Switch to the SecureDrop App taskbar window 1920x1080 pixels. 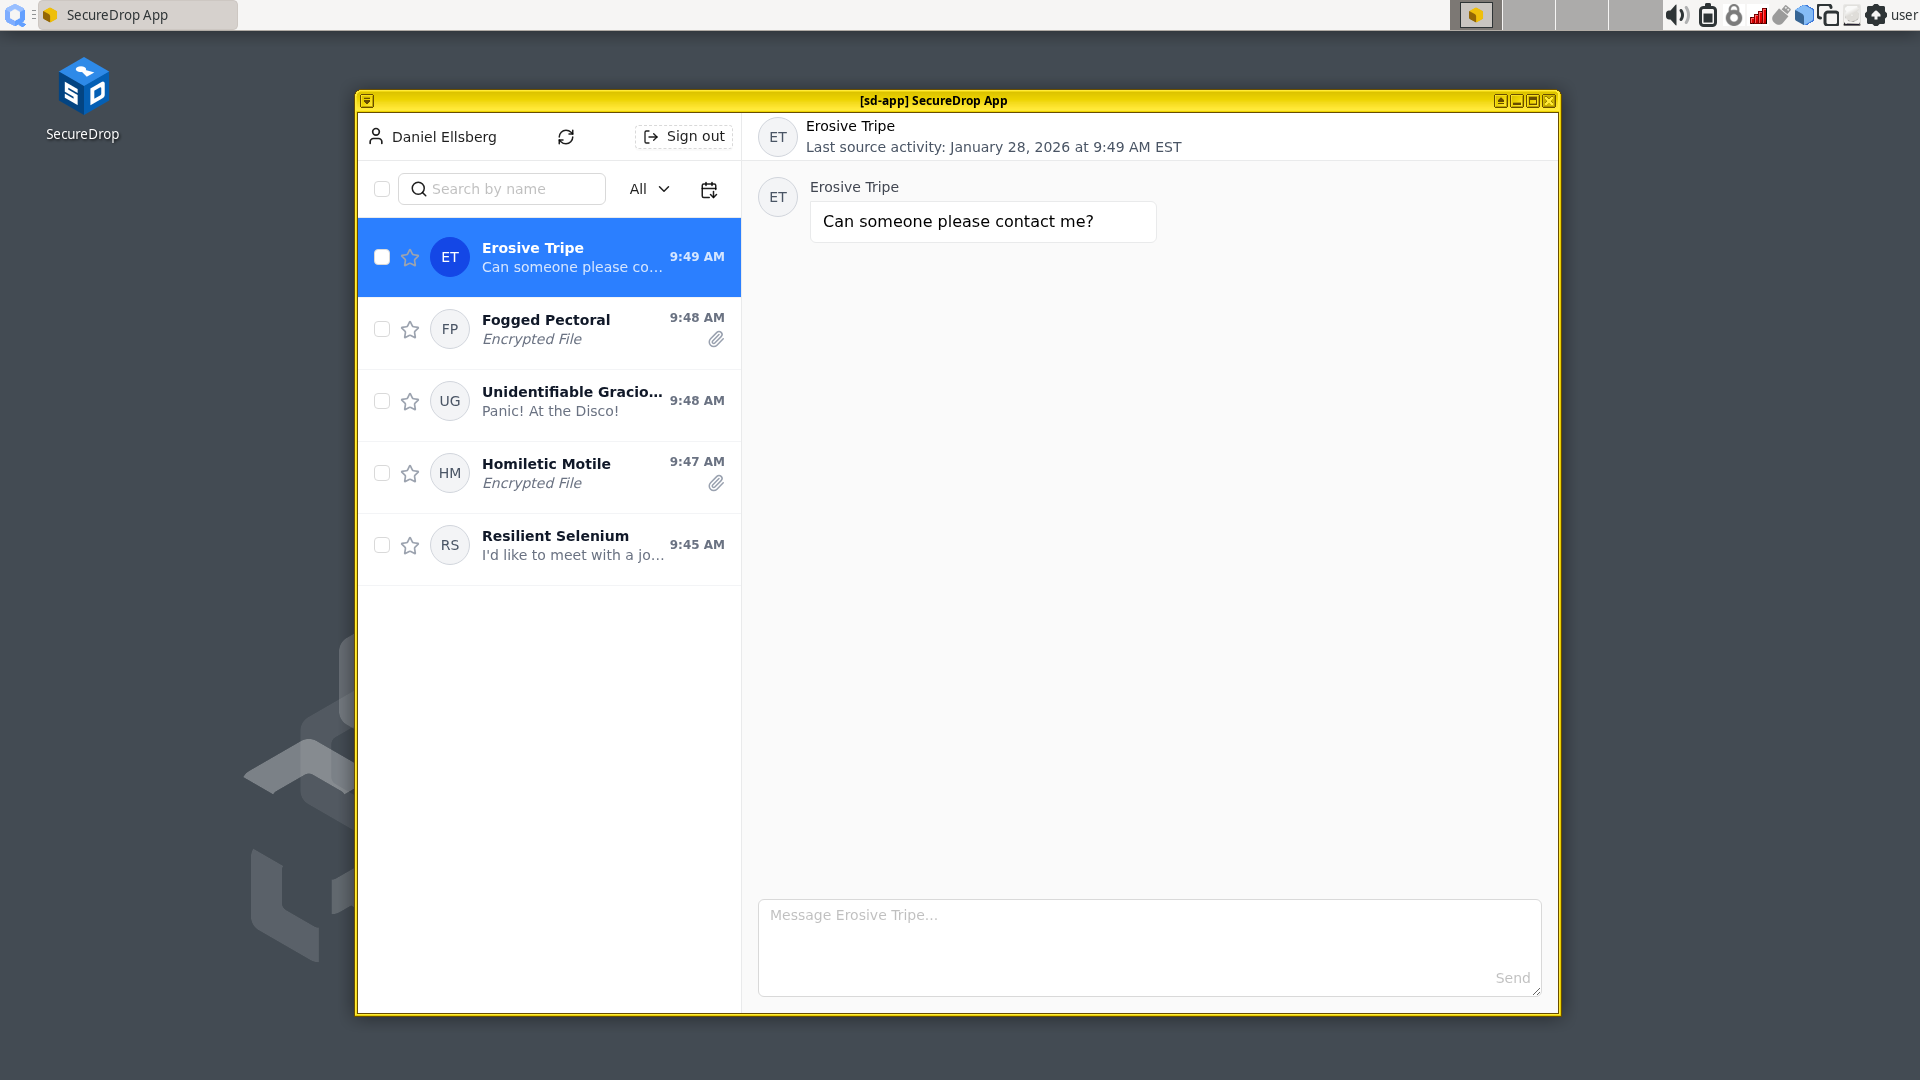[x=138, y=15]
